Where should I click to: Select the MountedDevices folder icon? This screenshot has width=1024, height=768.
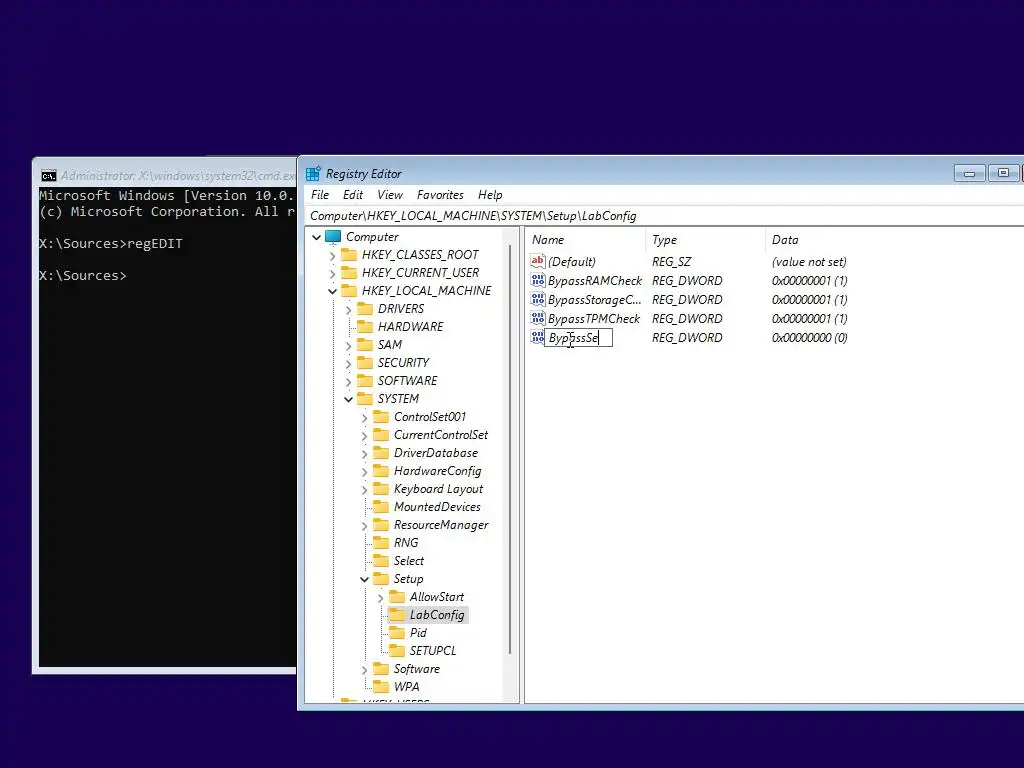381,507
